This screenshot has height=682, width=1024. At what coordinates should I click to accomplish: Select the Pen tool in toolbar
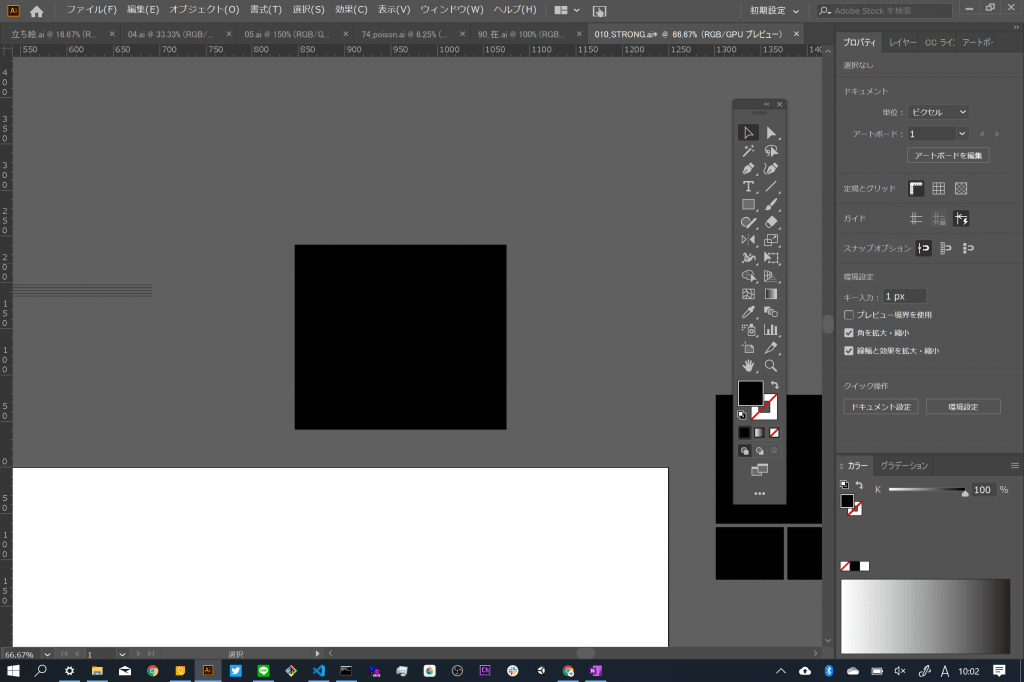pyautogui.click(x=748, y=169)
